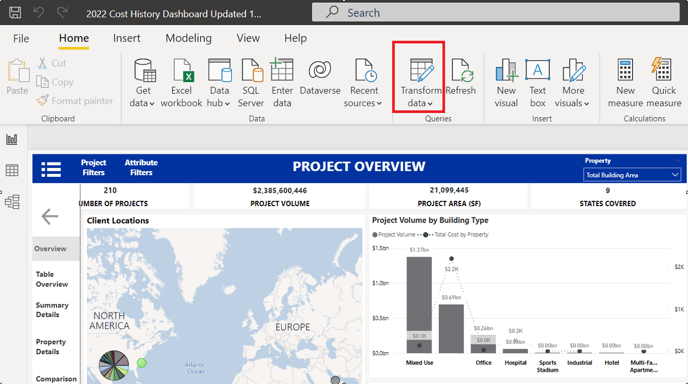Click the Attribute Filters button
The image size is (688, 384).
click(x=141, y=168)
